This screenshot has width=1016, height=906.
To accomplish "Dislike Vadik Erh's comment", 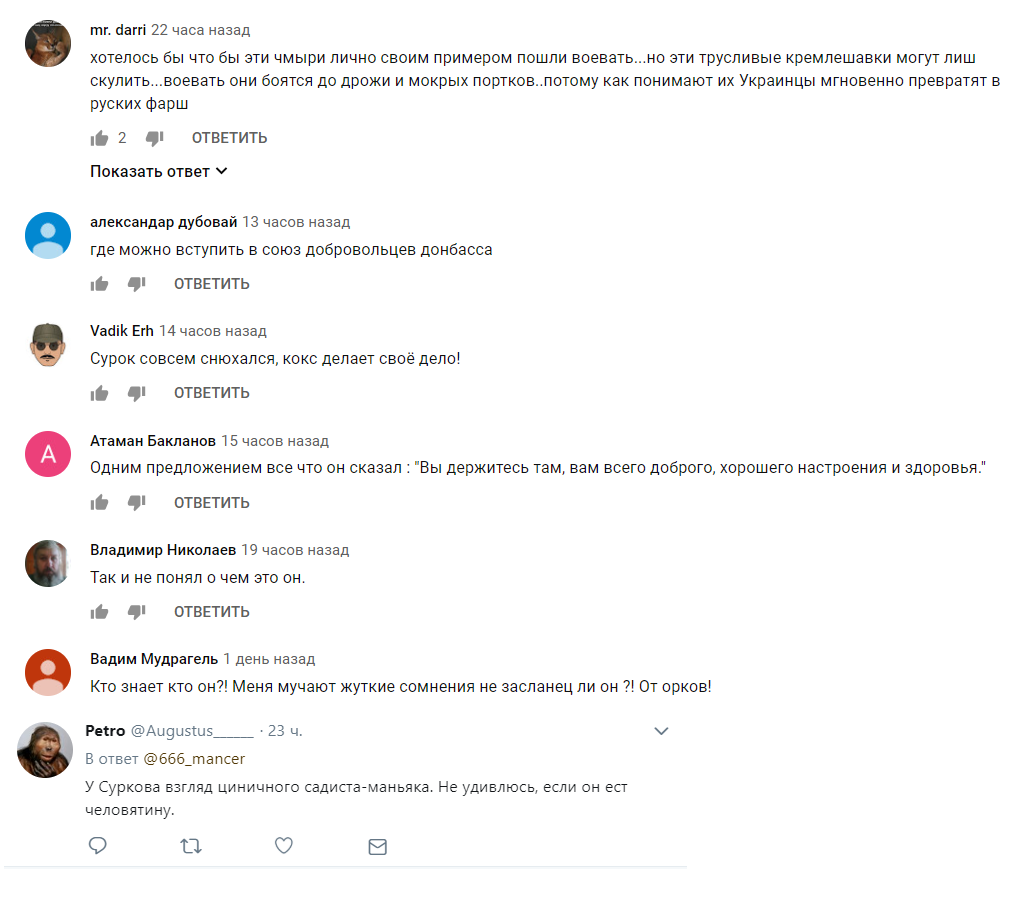I will (136, 393).
